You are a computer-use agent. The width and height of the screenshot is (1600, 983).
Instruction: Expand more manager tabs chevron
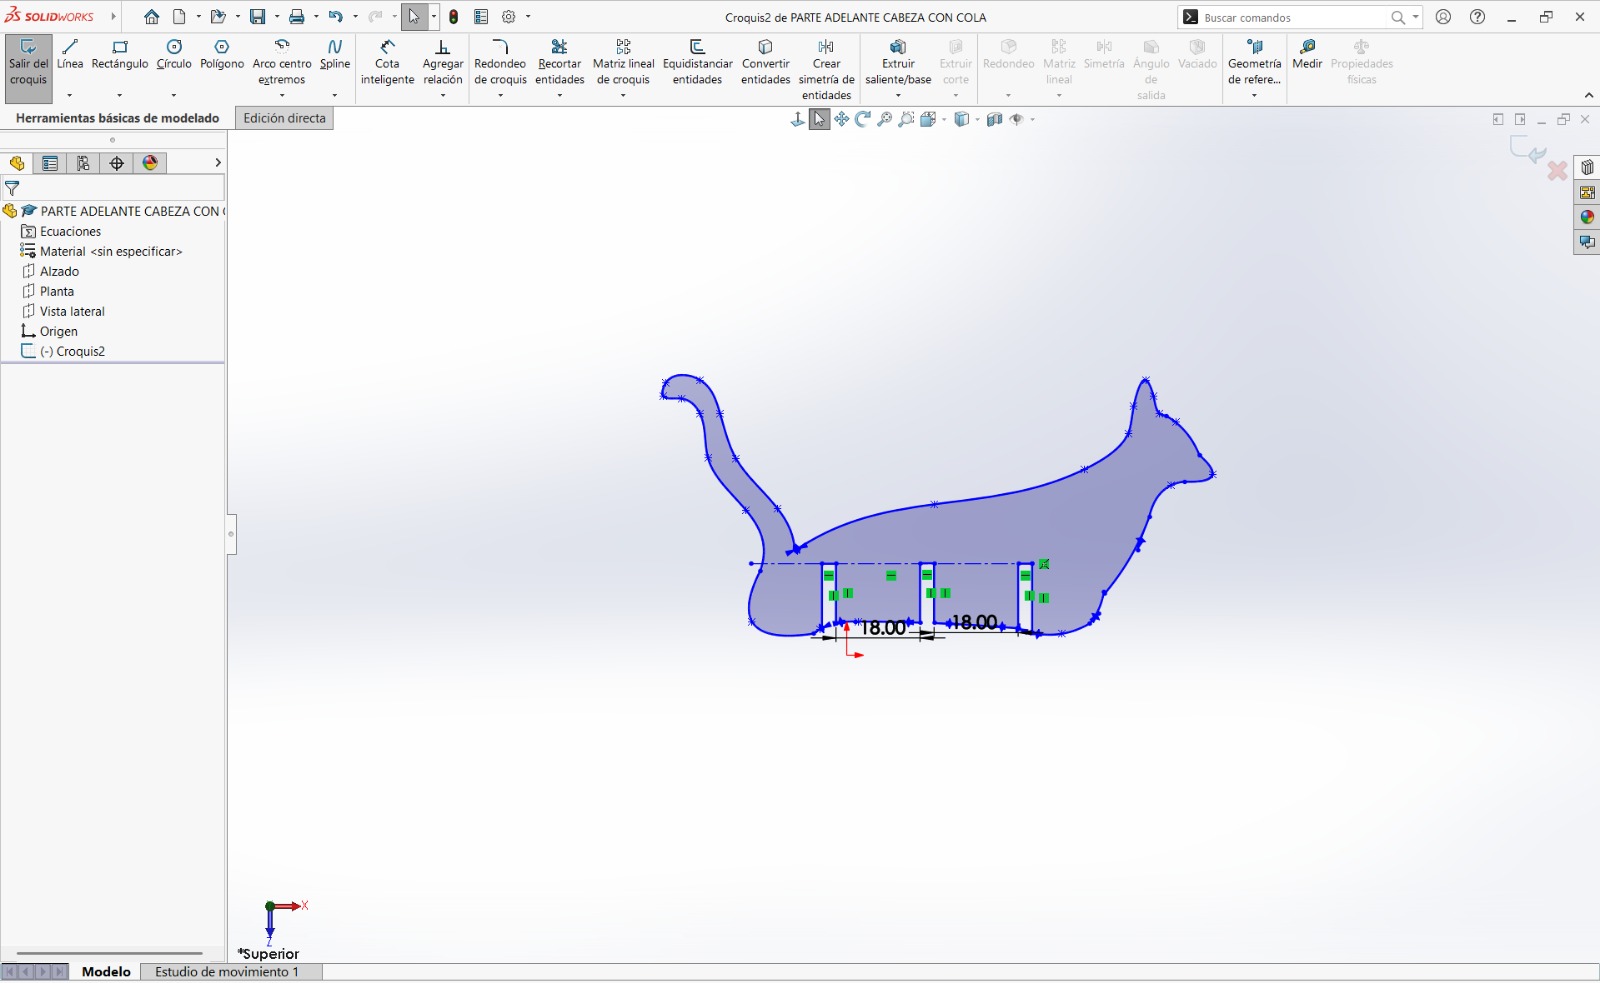tap(218, 163)
